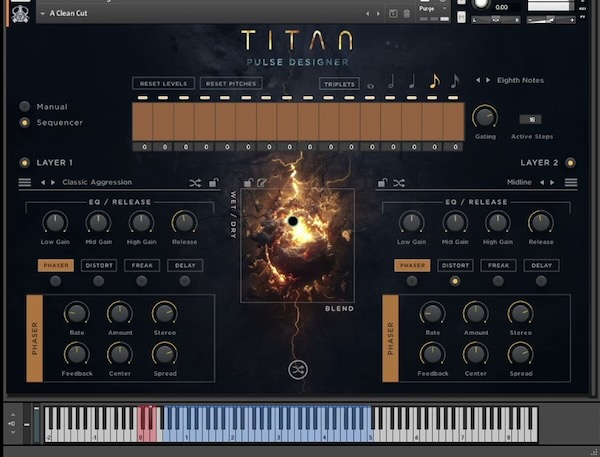This screenshot has width=600, height=457.
Task: Randomize Layer 2 with shuffle icon
Action: [399, 183]
